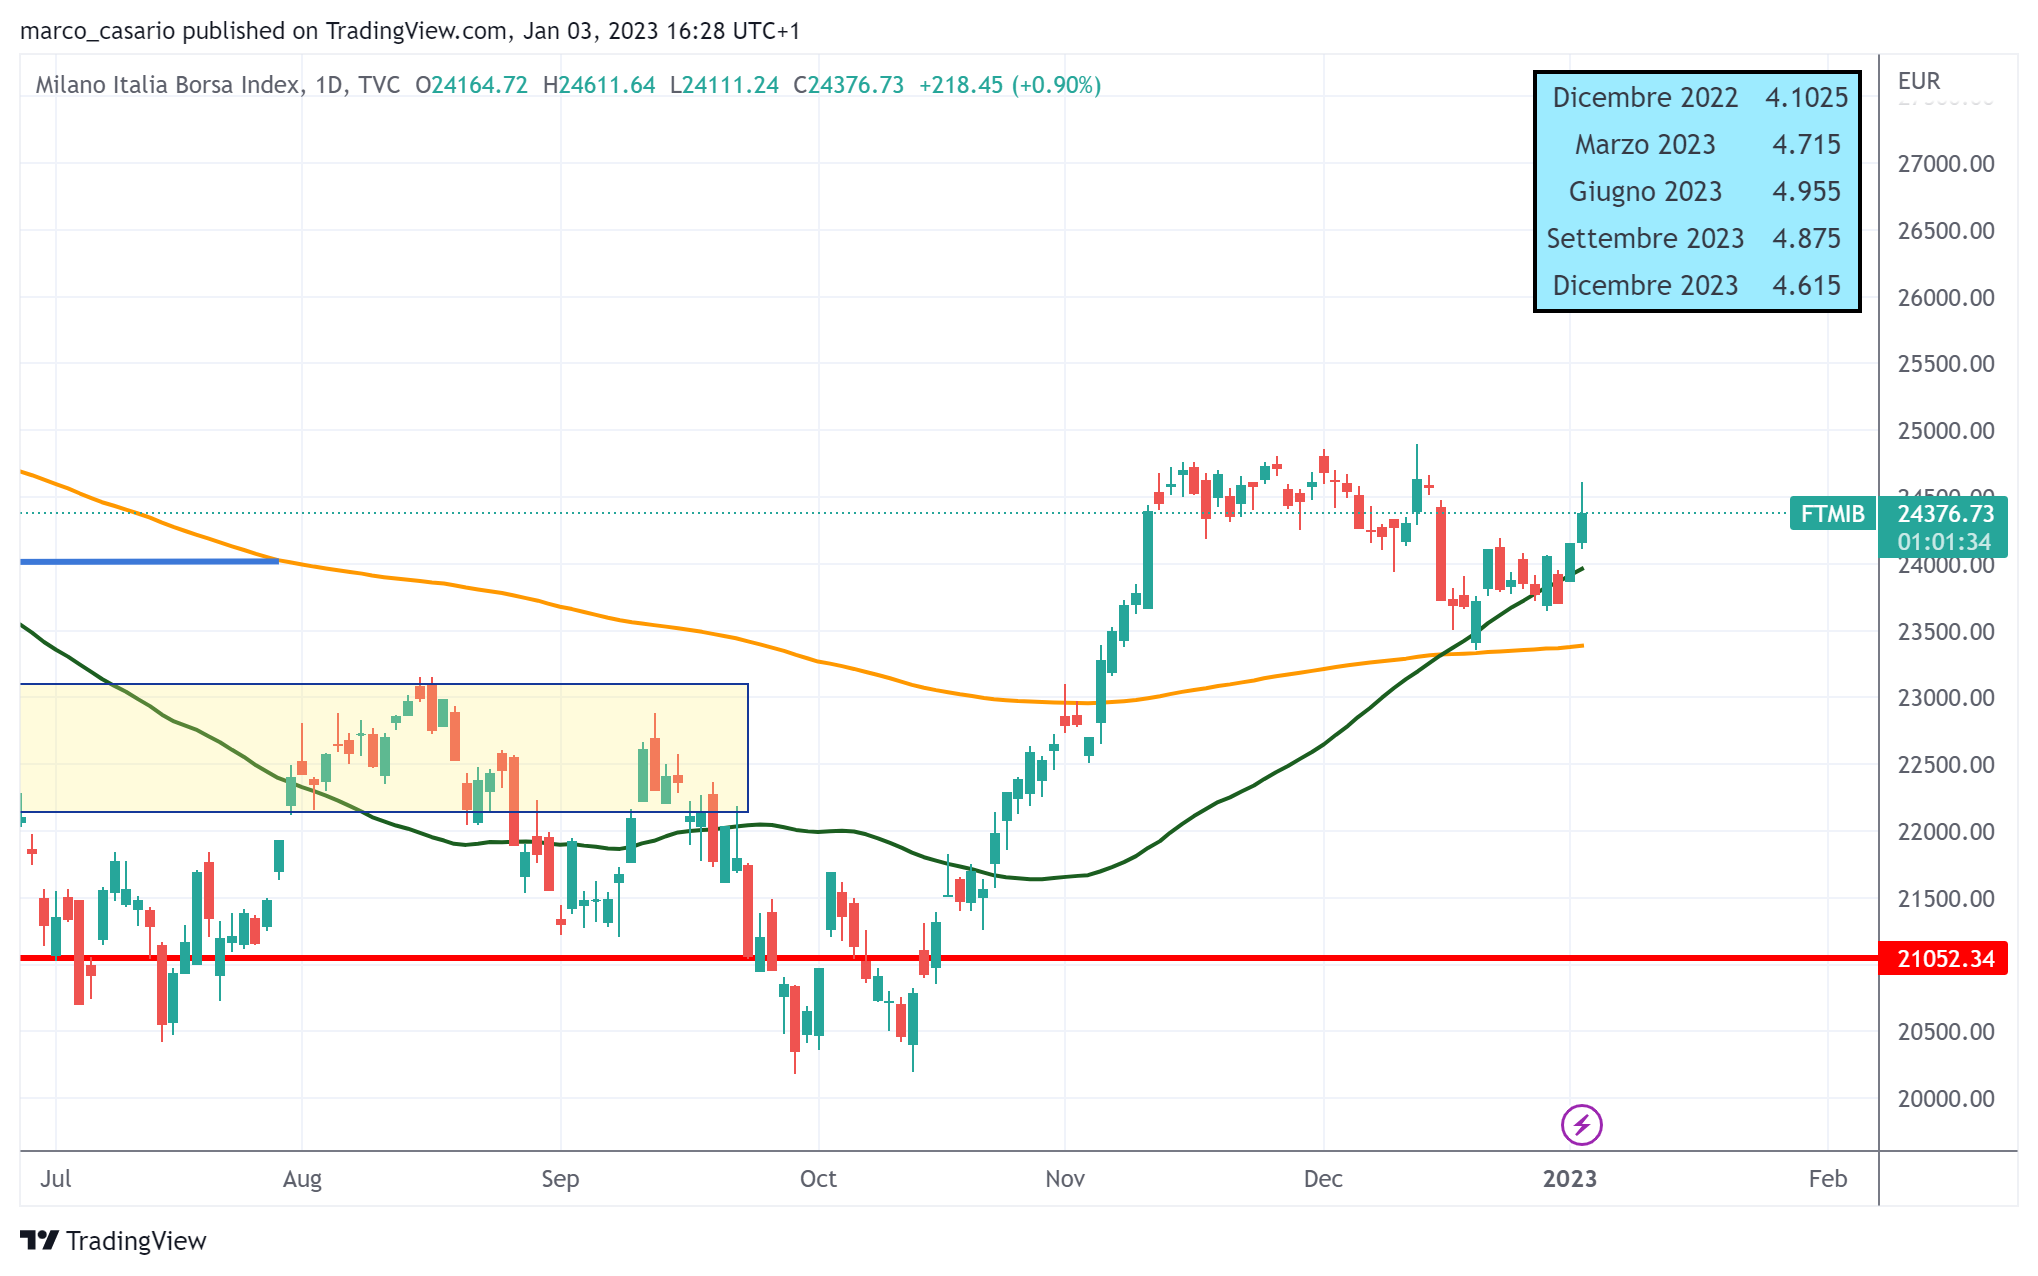Click the TradingView text link

click(x=136, y=1241)
